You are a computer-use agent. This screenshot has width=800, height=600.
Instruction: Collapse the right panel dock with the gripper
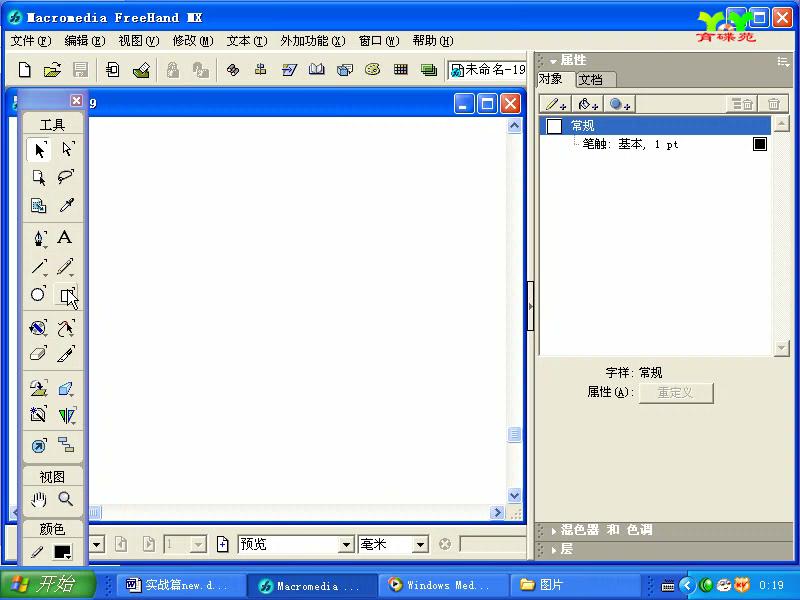point(530,306)
